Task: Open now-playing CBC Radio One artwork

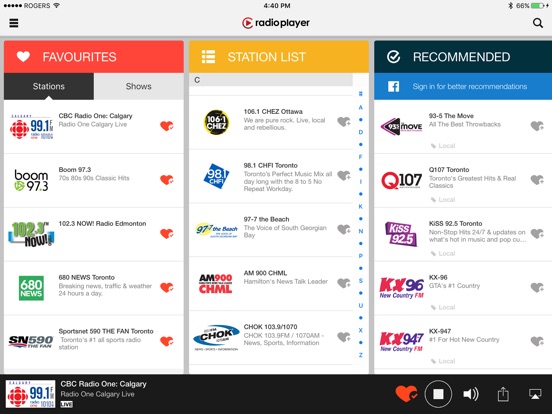Action: point(31,394)
